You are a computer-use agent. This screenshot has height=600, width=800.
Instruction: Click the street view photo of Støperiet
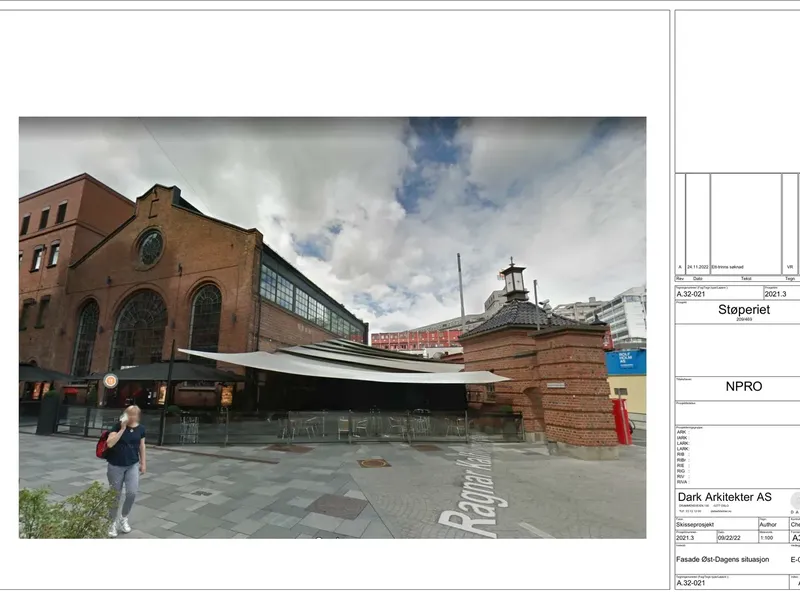click(332, 328)
